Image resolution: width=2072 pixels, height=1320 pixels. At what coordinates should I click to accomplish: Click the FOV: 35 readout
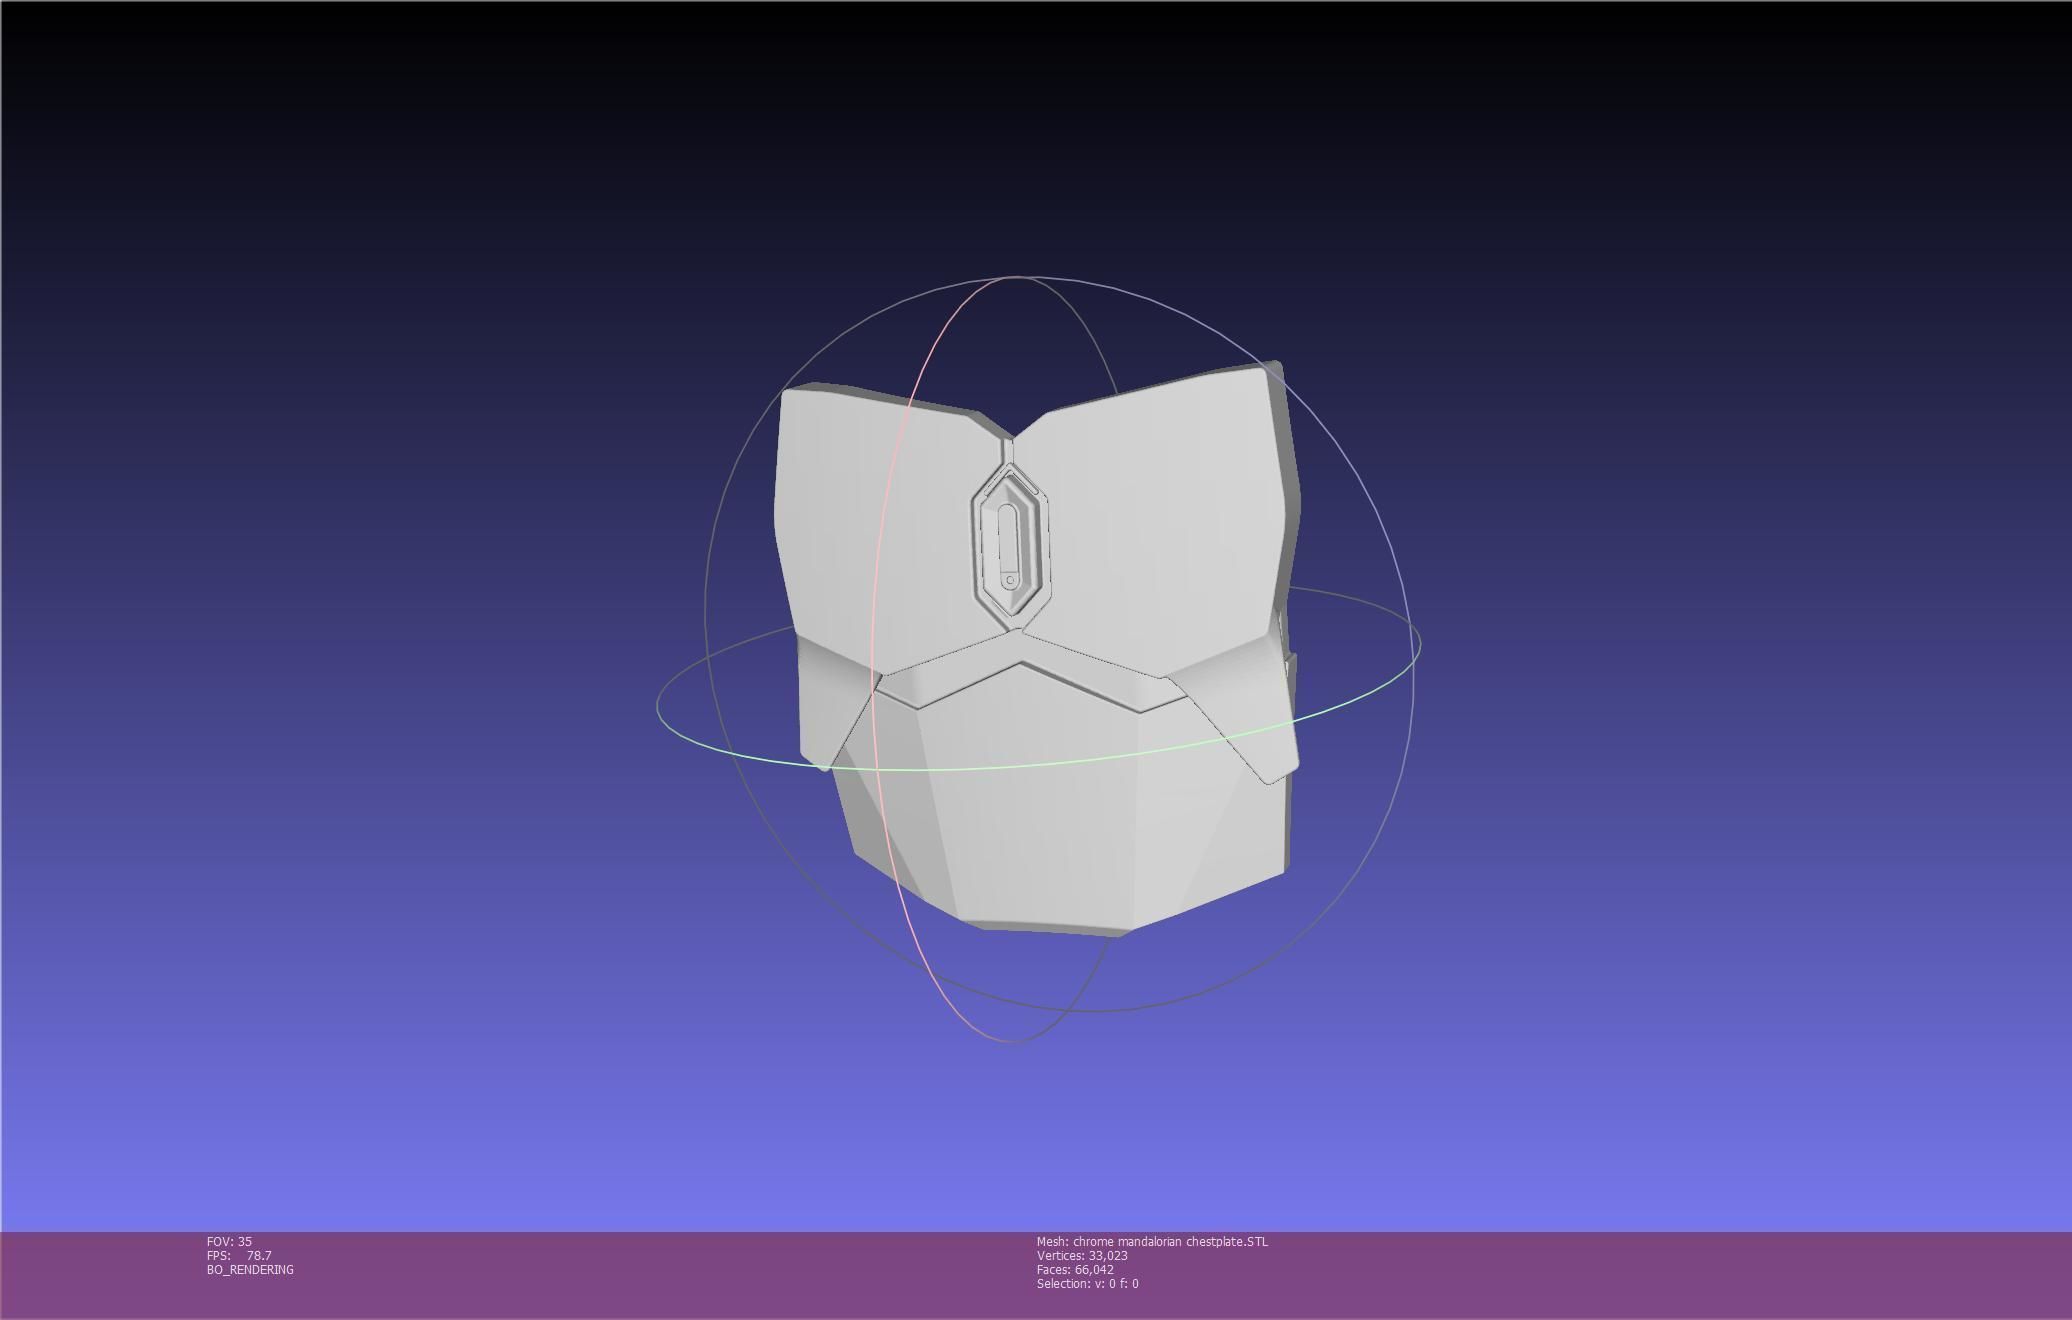pos(229,1241)
